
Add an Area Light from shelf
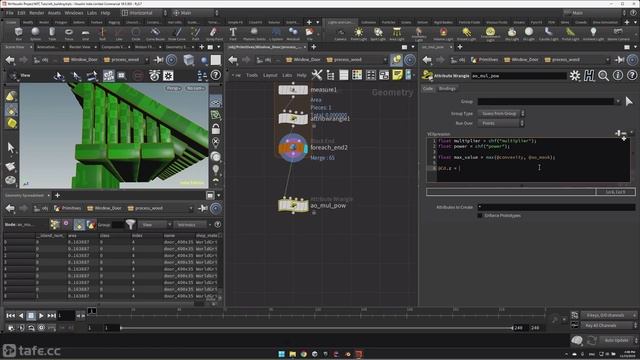coord(397,33)
